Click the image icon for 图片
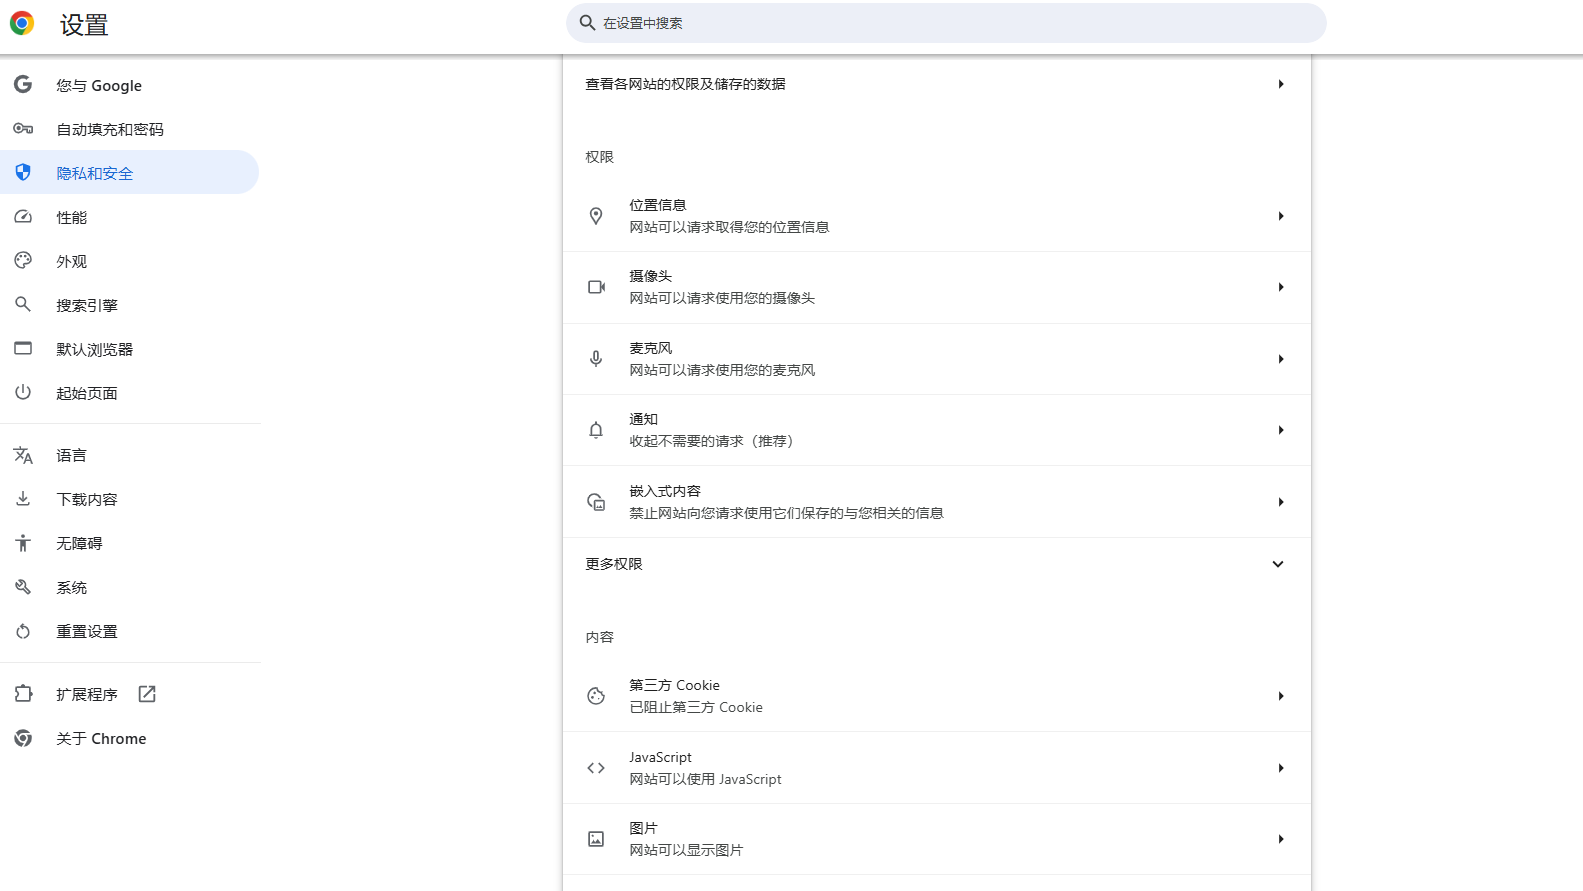Viewport: 1583px width, 891px height. 596,839
